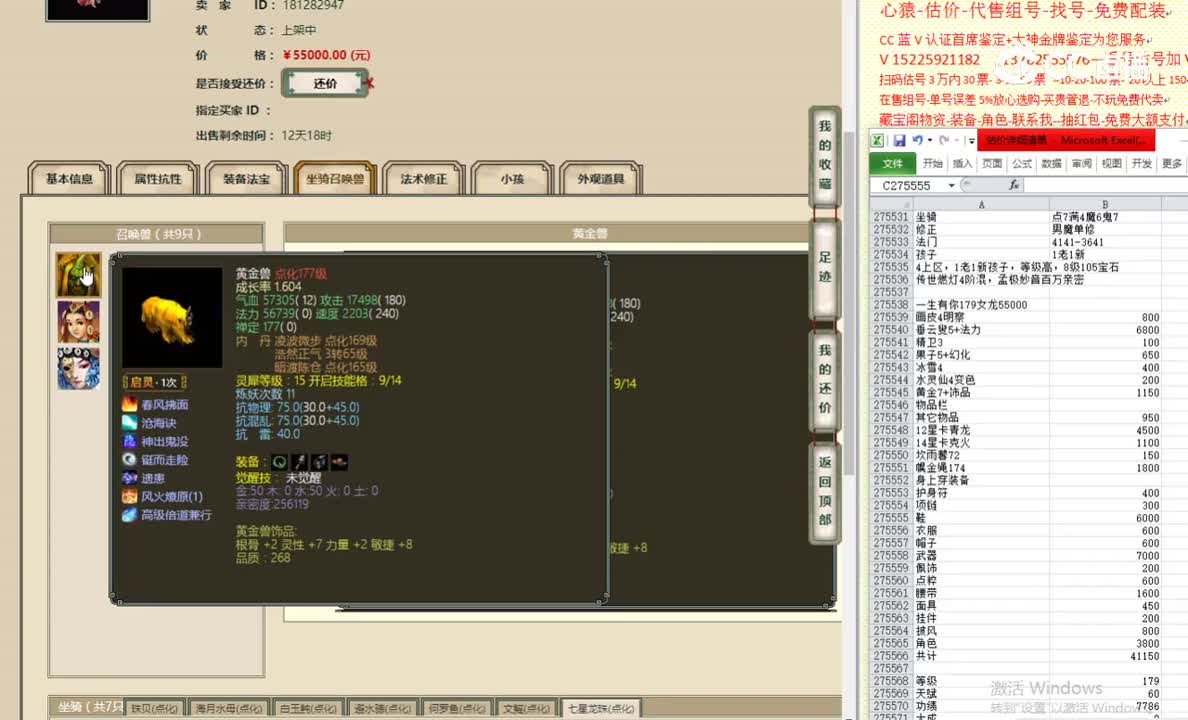This screenshot has height=720, width=1188.
Task: Click the 铤而走险 skill icon
Action: tap(130, 459)
